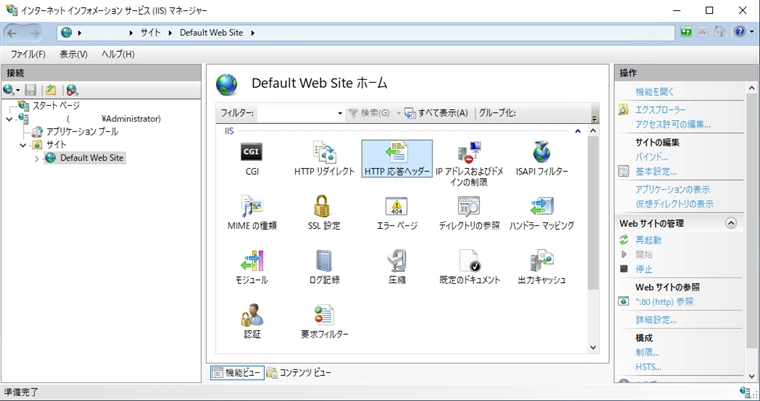Click 機能を開く action link
The width and height of the screenshot is (760, 401).
pyautogui.click(x=655, y=92)
